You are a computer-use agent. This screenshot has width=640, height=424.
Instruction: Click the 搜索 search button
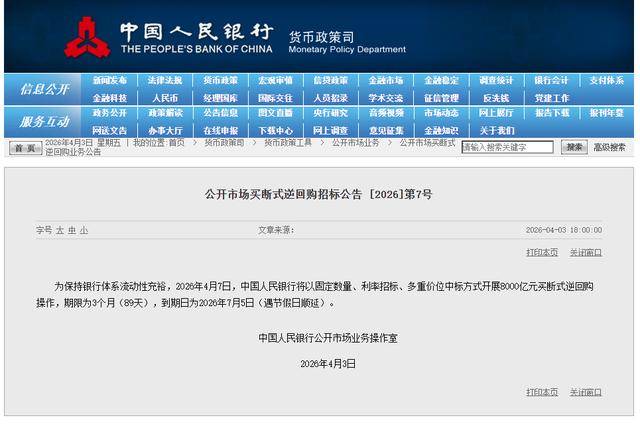(x=574, y=147)
